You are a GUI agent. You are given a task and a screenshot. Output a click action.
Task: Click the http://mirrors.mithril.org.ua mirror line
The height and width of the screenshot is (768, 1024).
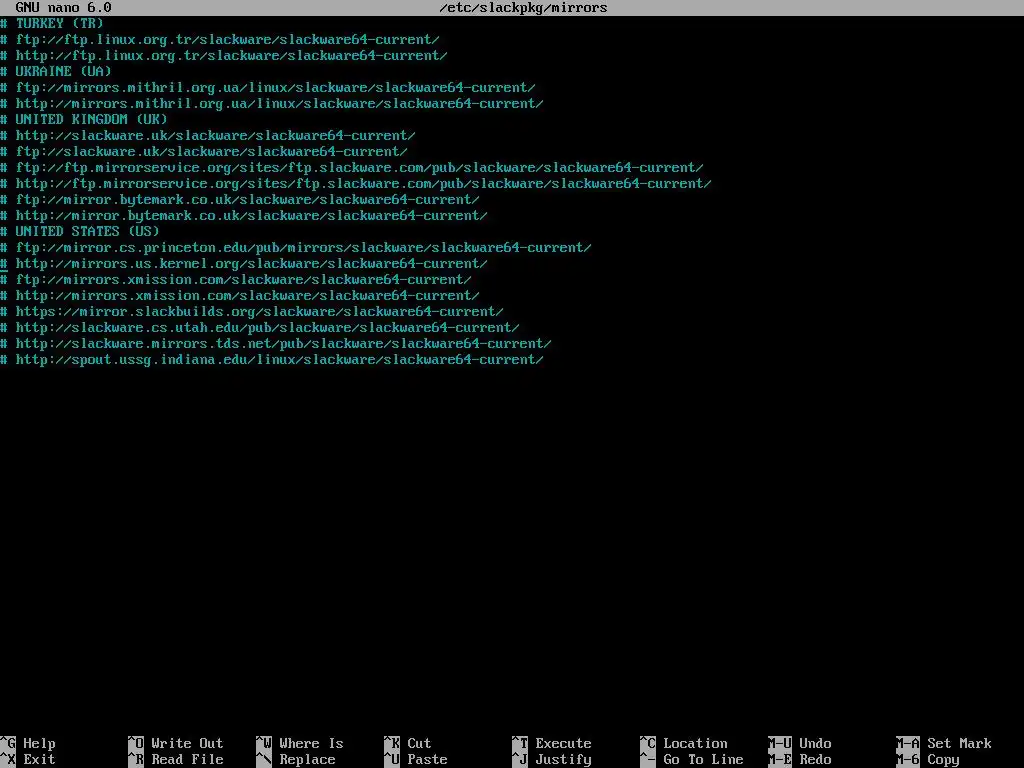pyautogui.click(x=272, y=103)
